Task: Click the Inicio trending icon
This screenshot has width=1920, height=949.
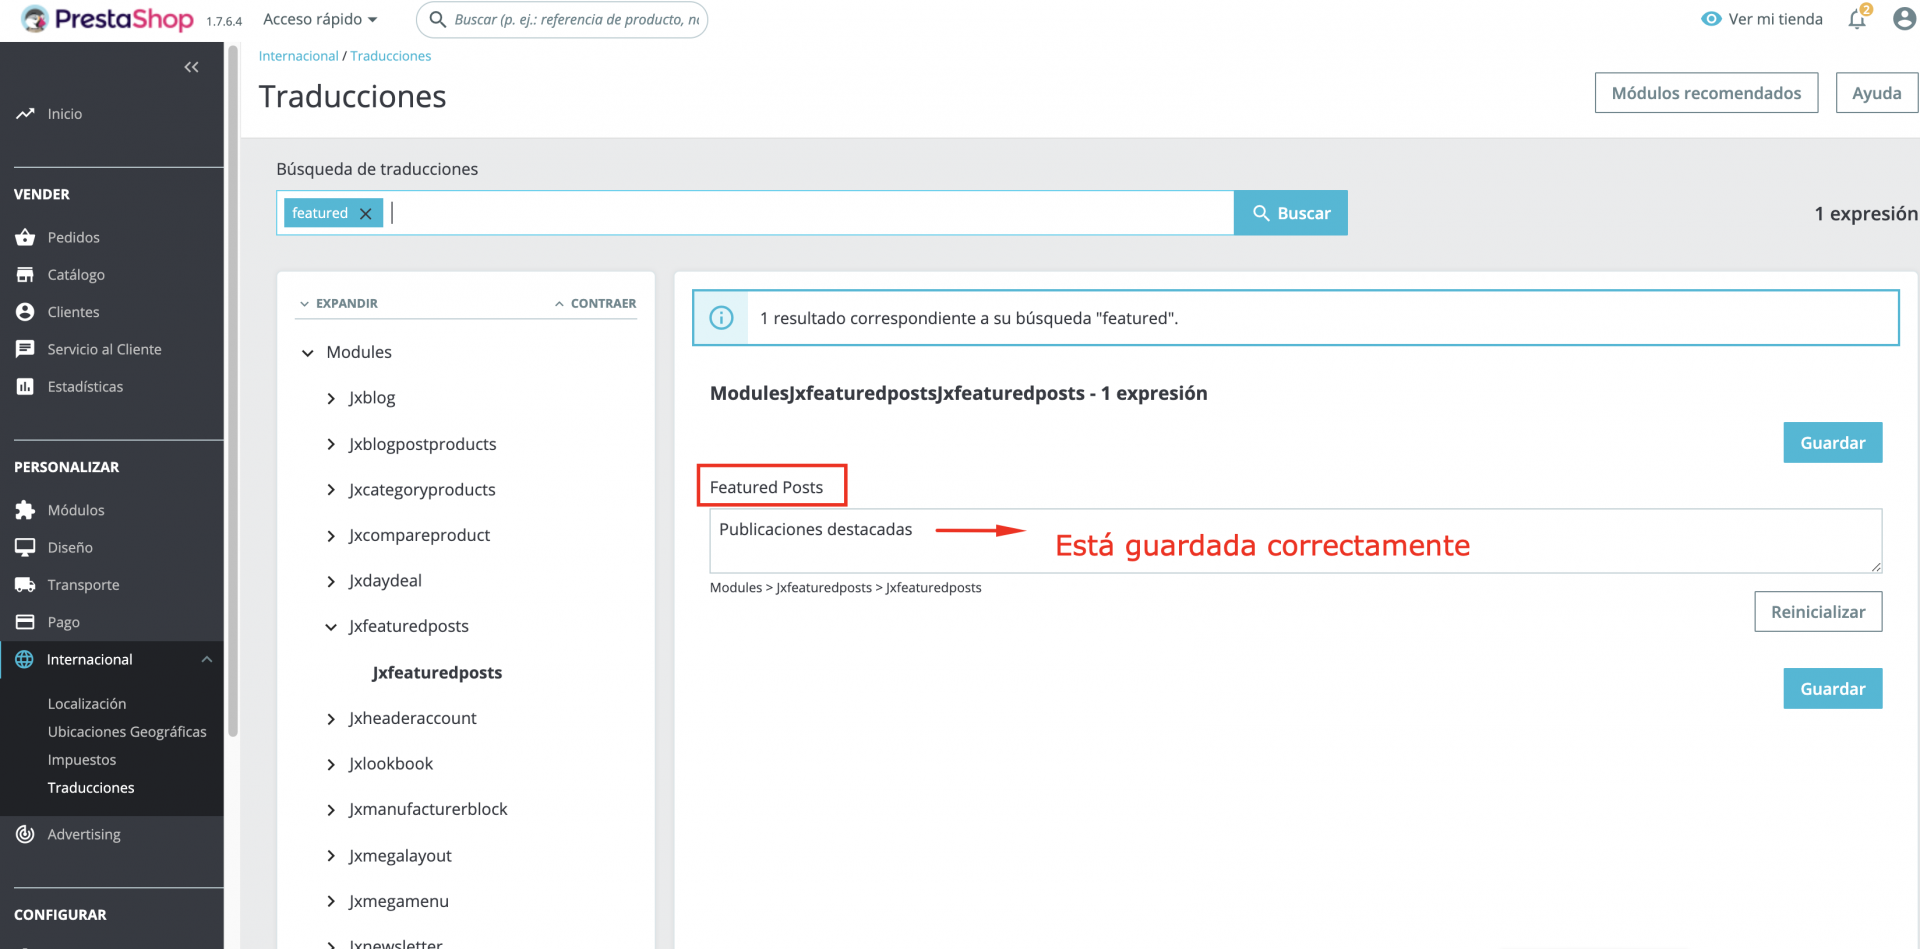Action: pos(25,114)
